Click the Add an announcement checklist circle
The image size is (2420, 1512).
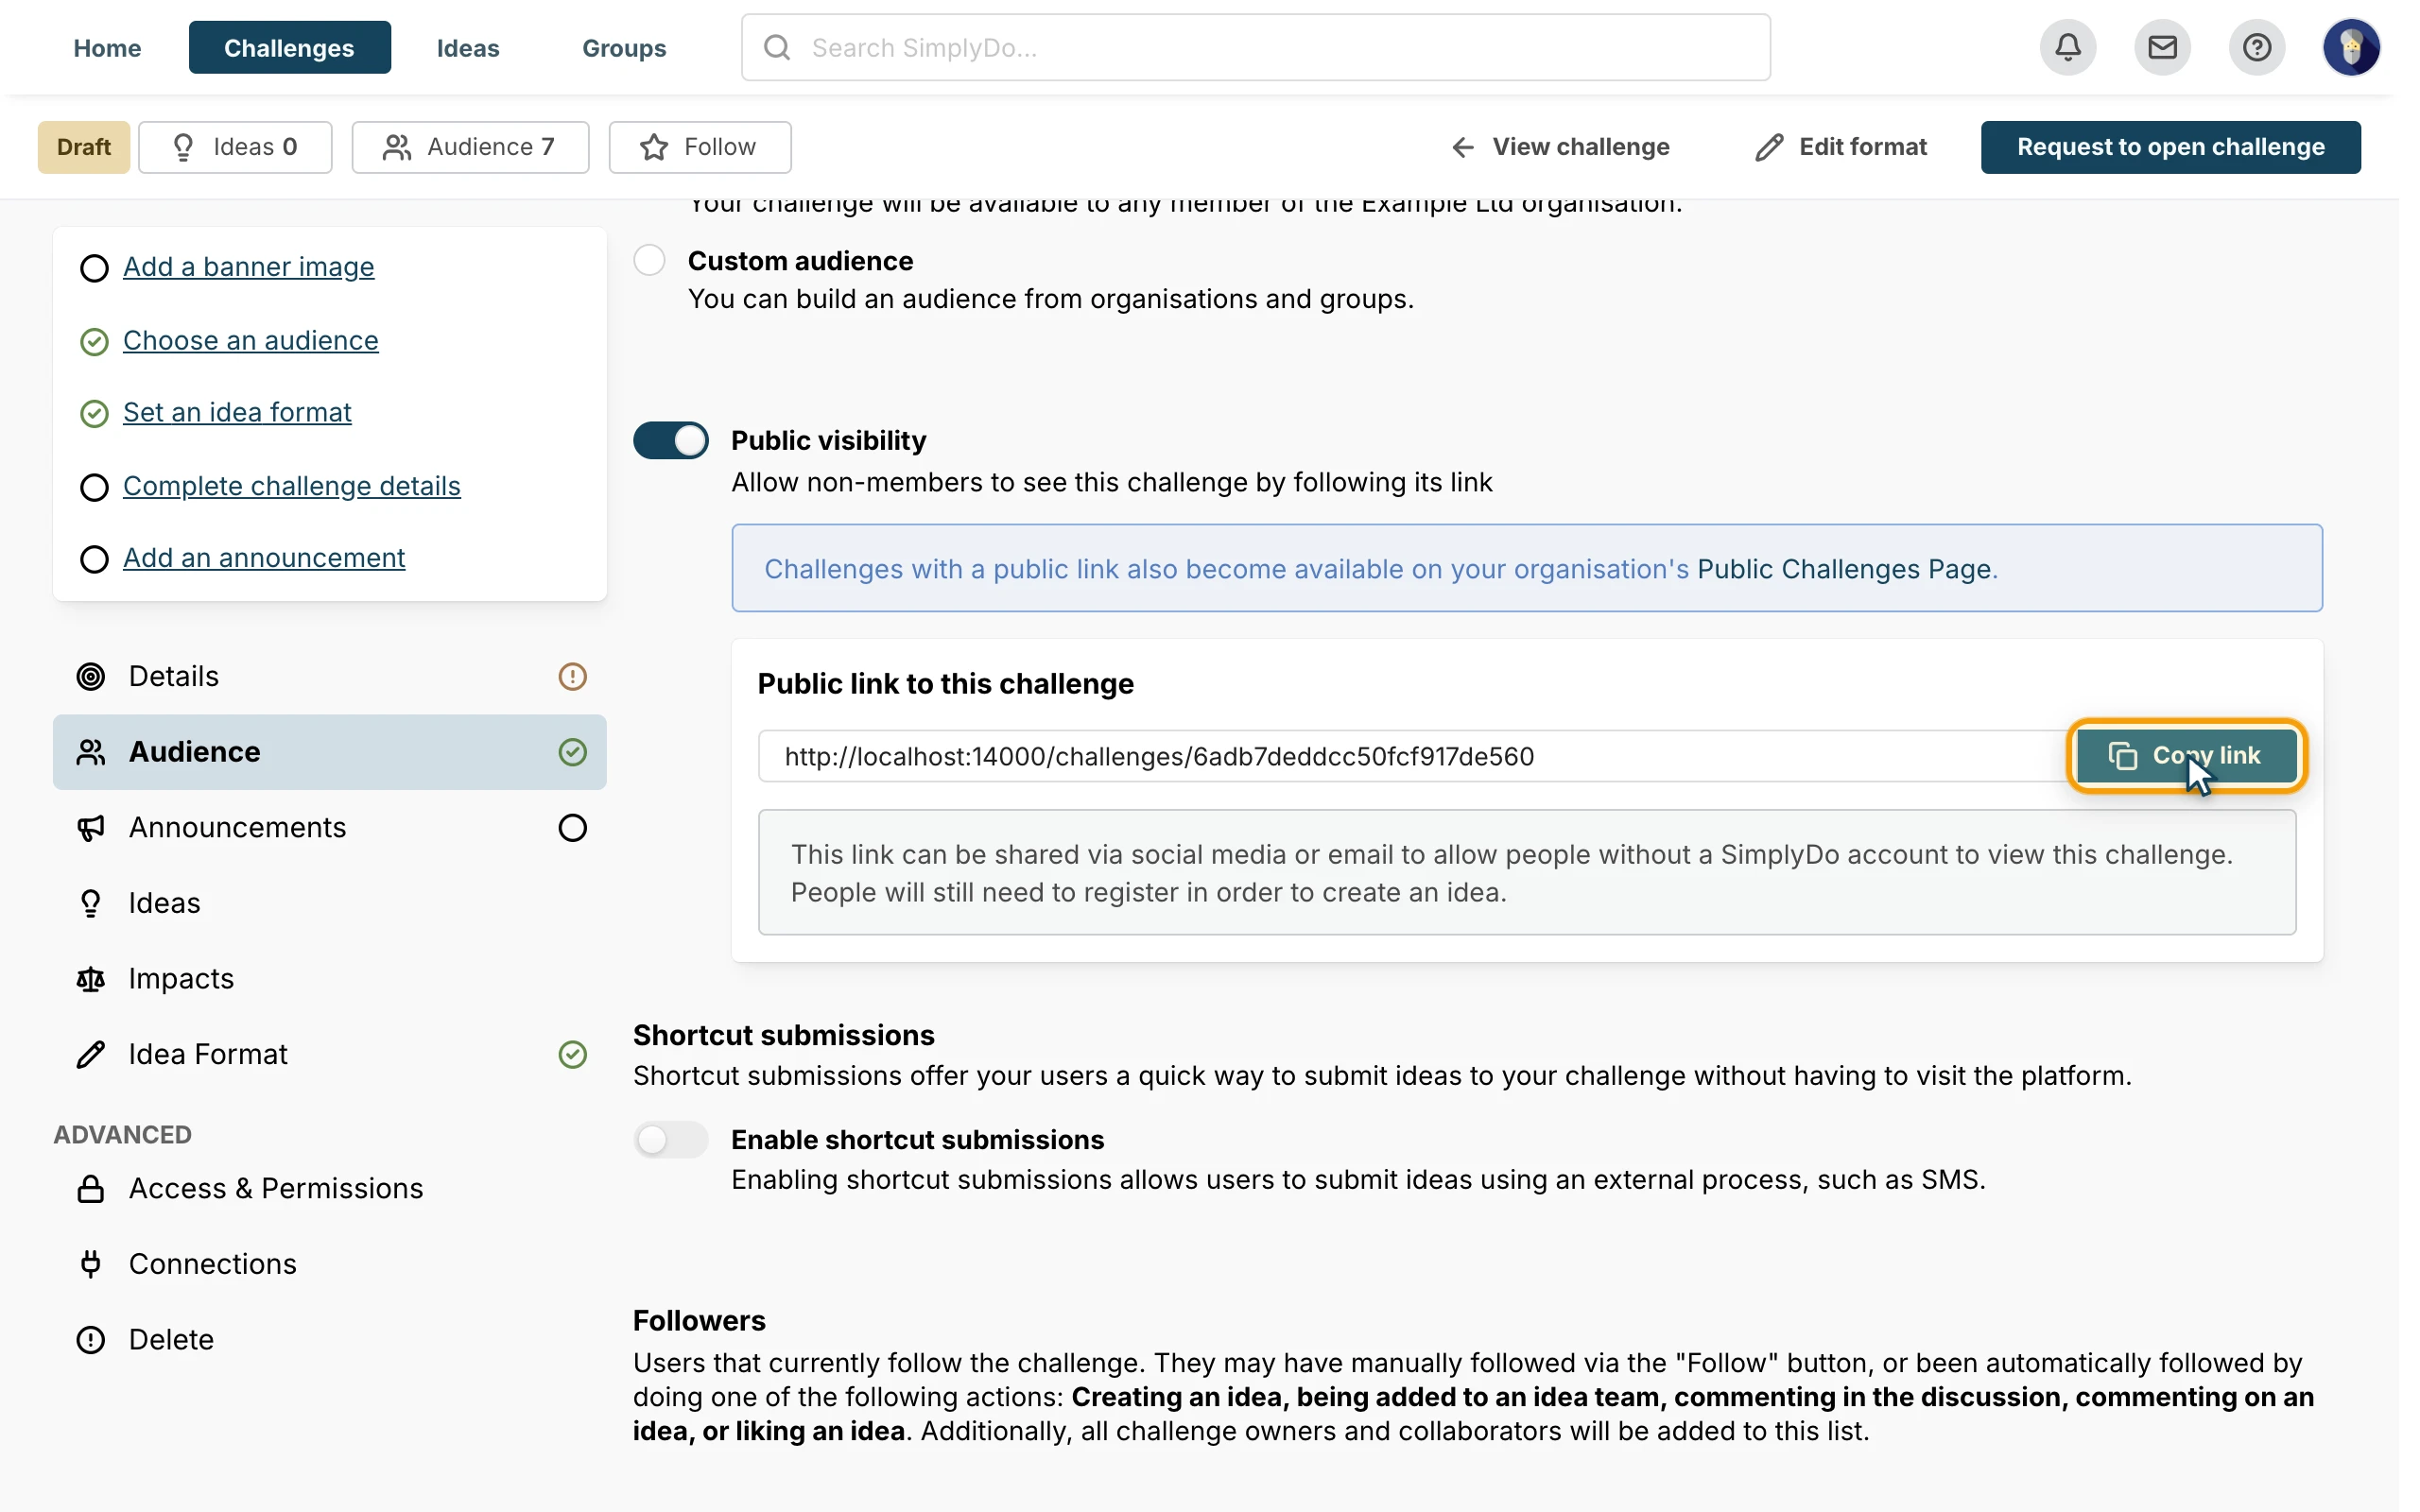94,559
